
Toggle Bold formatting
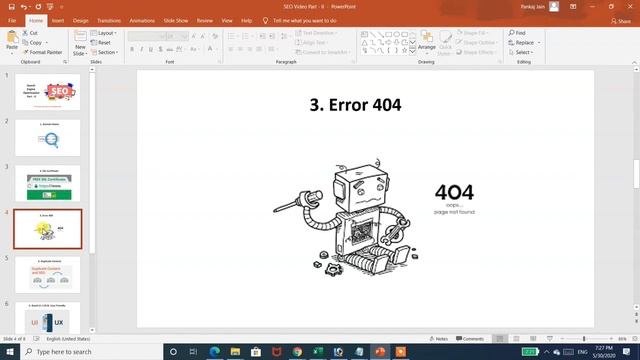[132, 49]
